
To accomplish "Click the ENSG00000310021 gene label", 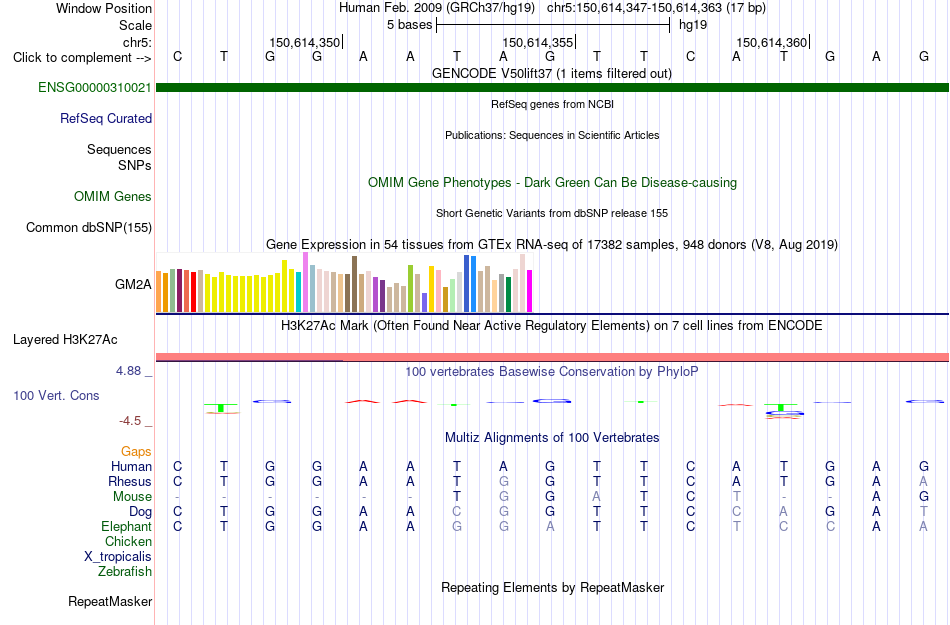I will [x=95, y=87].
